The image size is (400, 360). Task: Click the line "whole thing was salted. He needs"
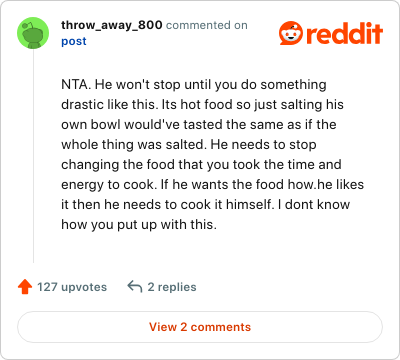(x=189, y=145)
